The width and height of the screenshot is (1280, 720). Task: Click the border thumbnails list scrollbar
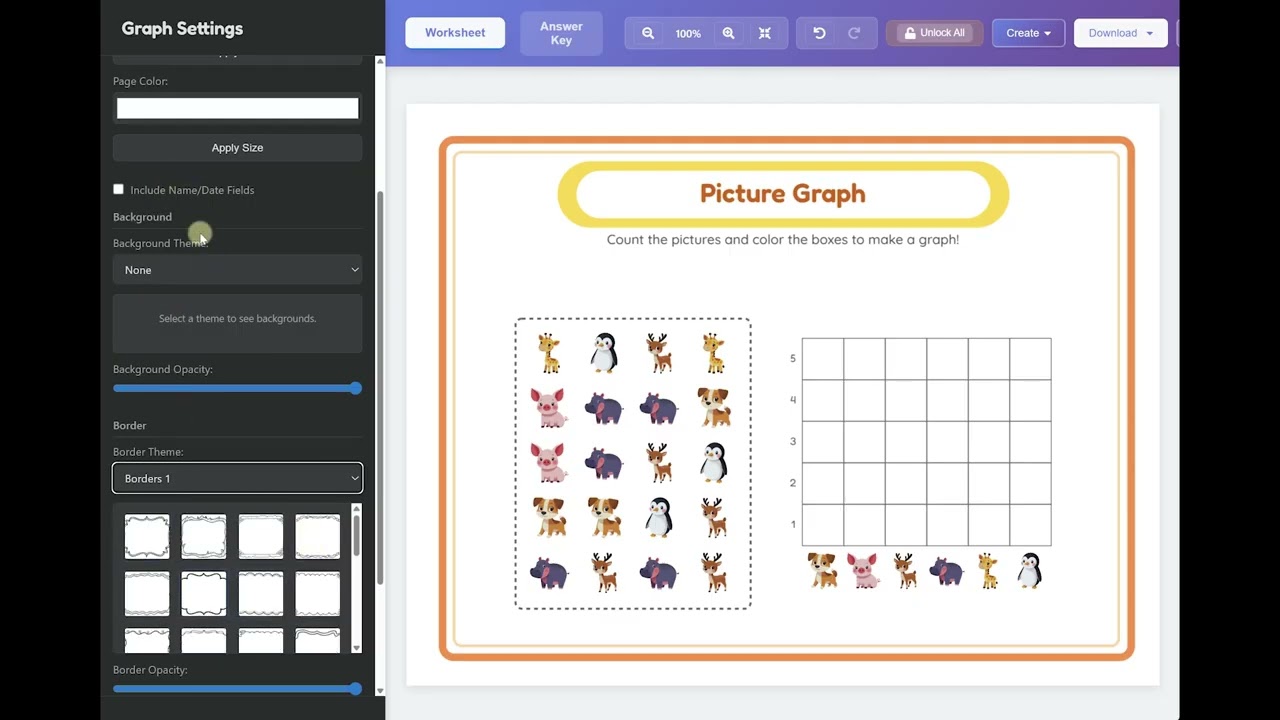click(x=356, y=537)
